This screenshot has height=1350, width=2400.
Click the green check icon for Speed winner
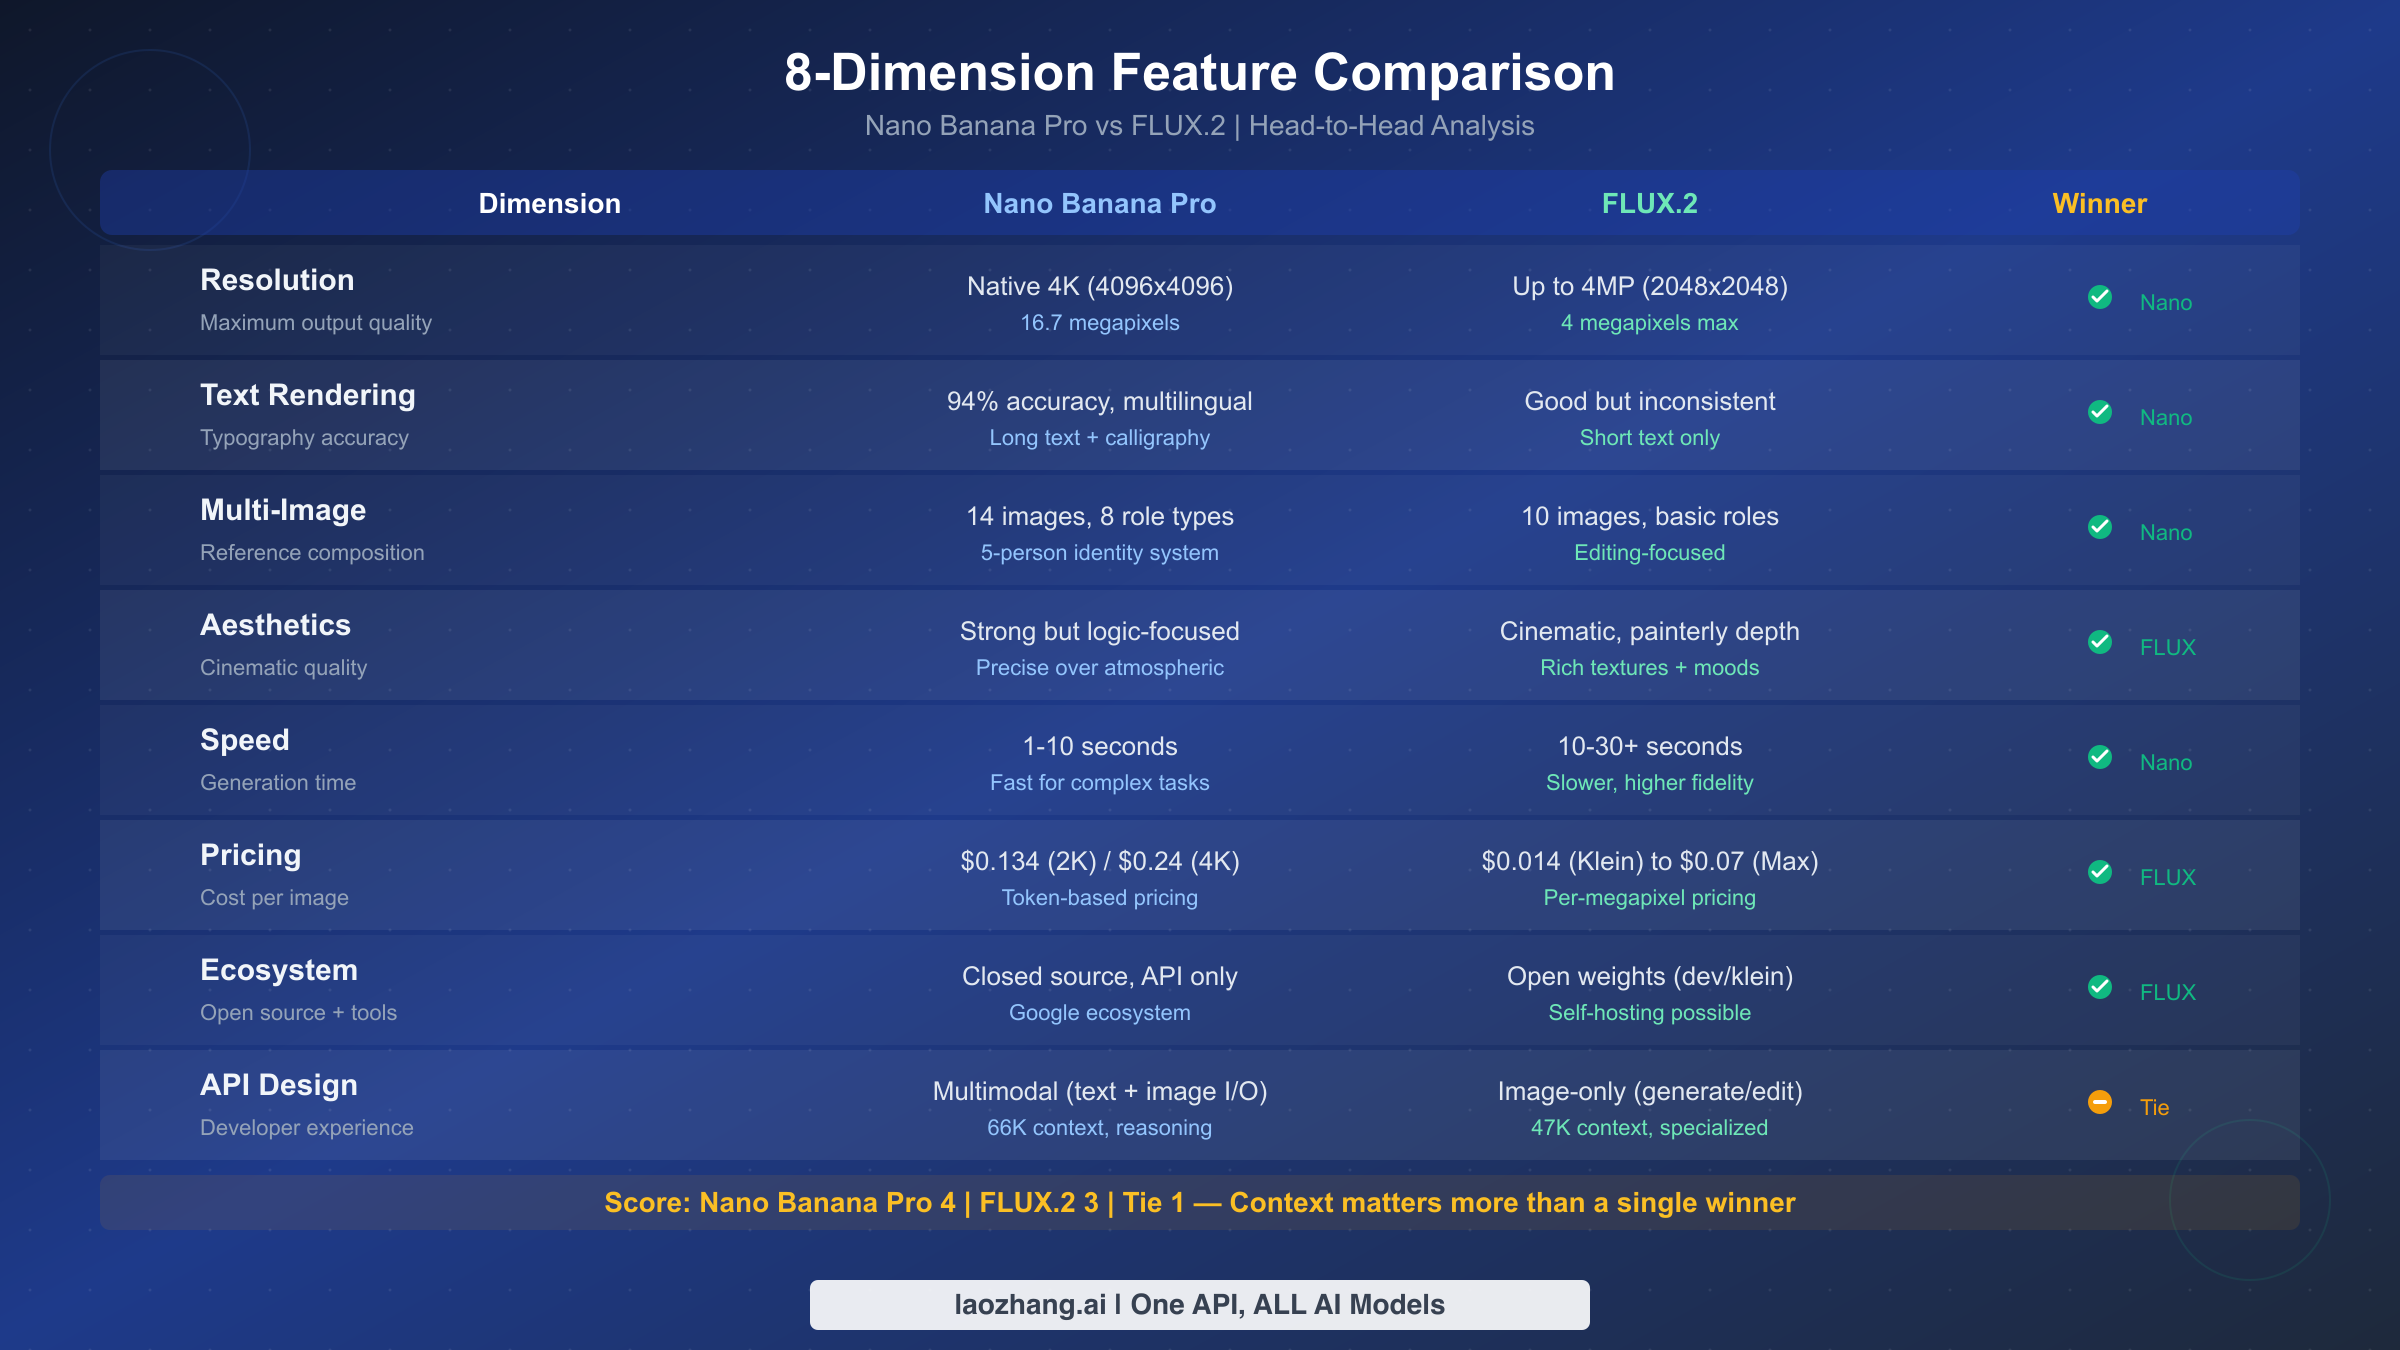click(2100, 757)
